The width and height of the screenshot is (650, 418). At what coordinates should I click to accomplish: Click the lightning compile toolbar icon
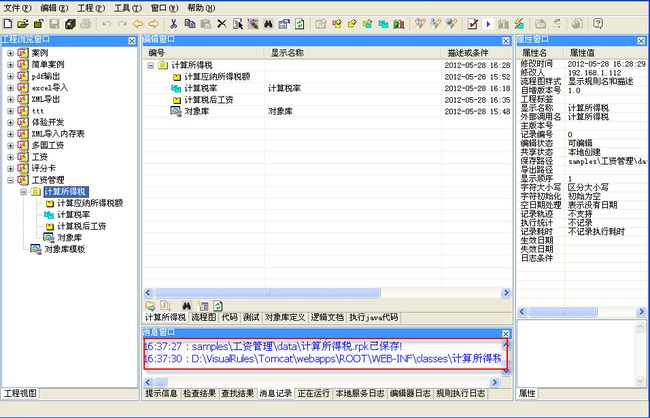(x=519, y=24)
